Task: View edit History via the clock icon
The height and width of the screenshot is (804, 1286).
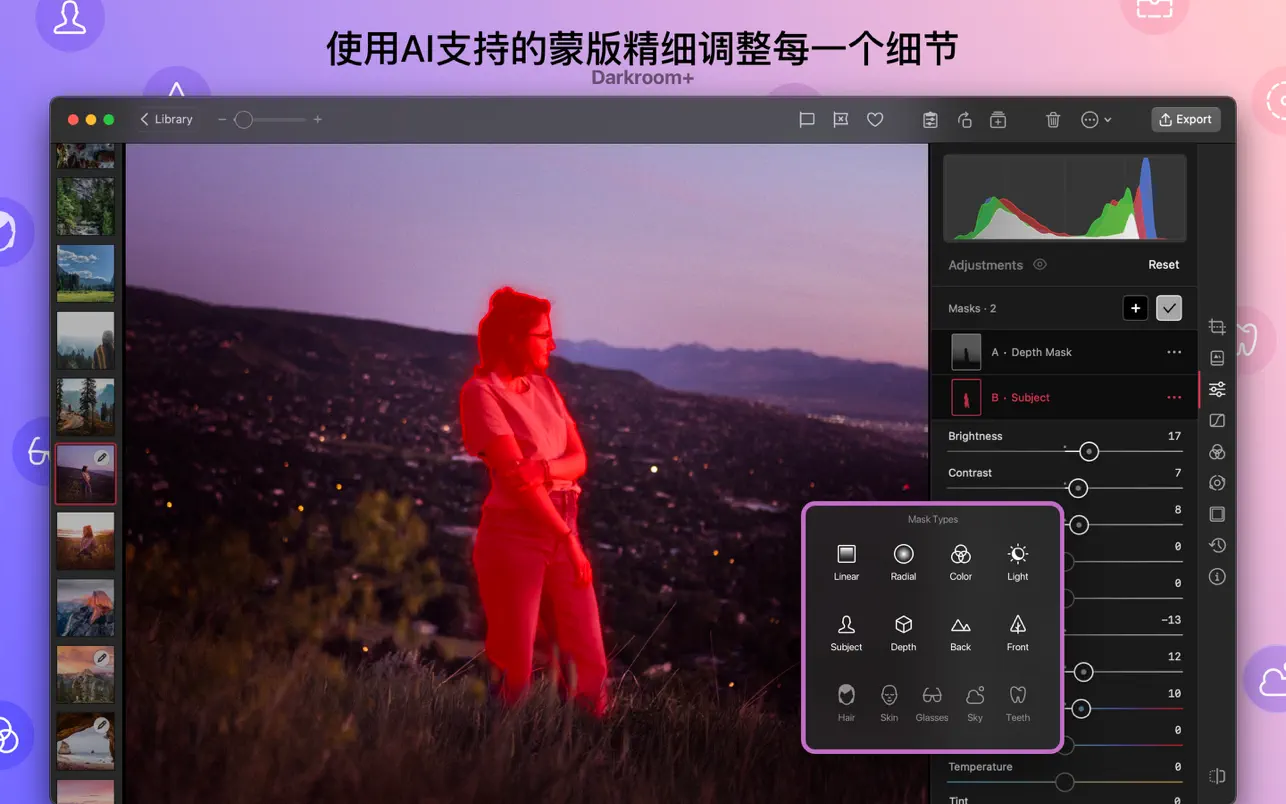Action: click(1216, 545)
